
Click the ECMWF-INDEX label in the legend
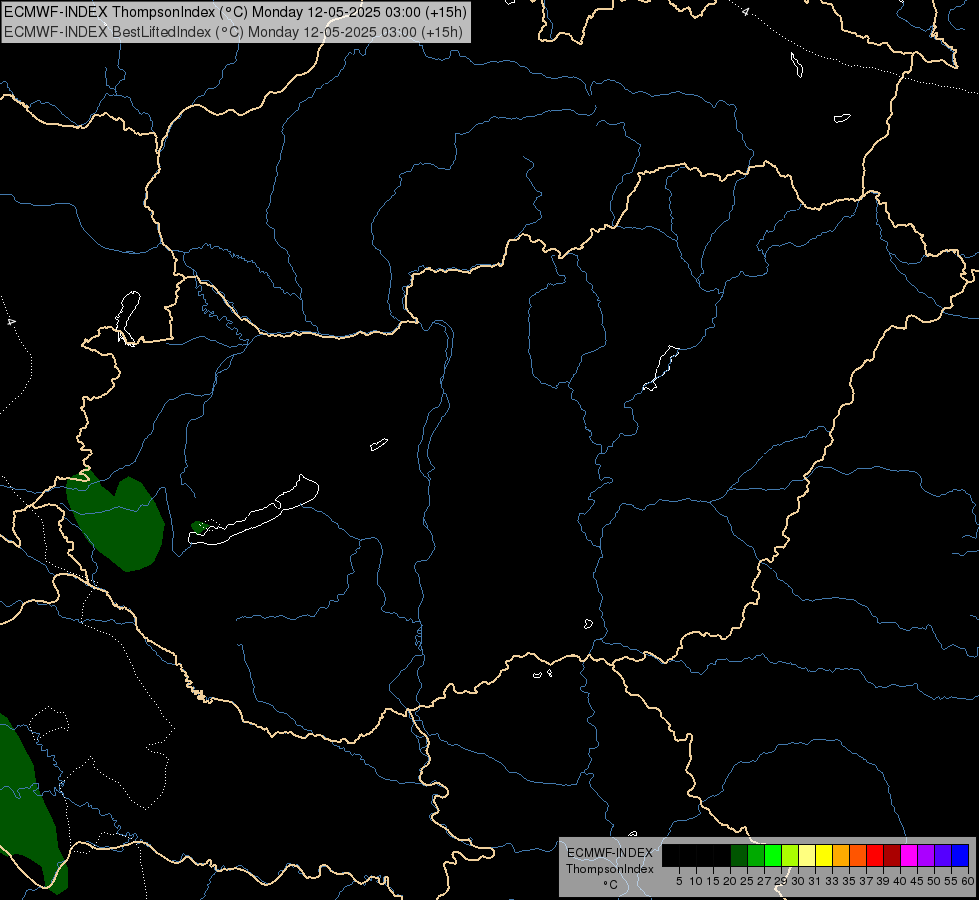pyautogui.click(x=610, y=853)
